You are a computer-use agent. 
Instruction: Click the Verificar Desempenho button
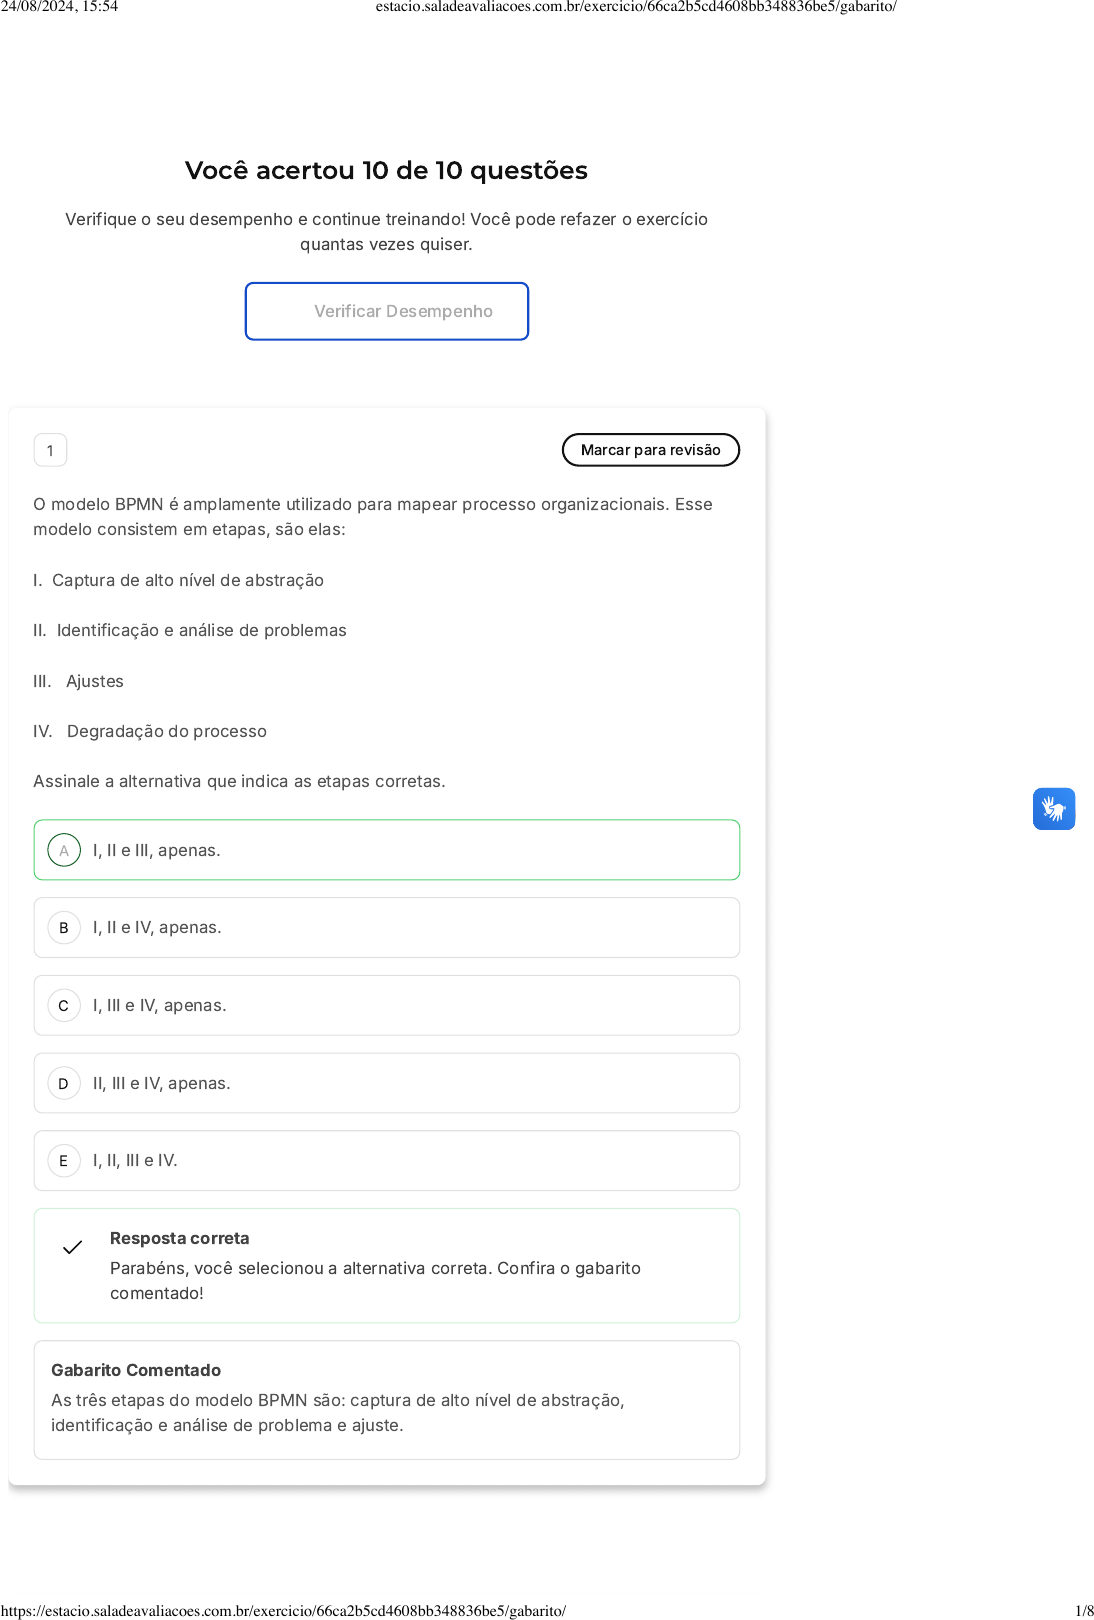click(x=387, y=311)
